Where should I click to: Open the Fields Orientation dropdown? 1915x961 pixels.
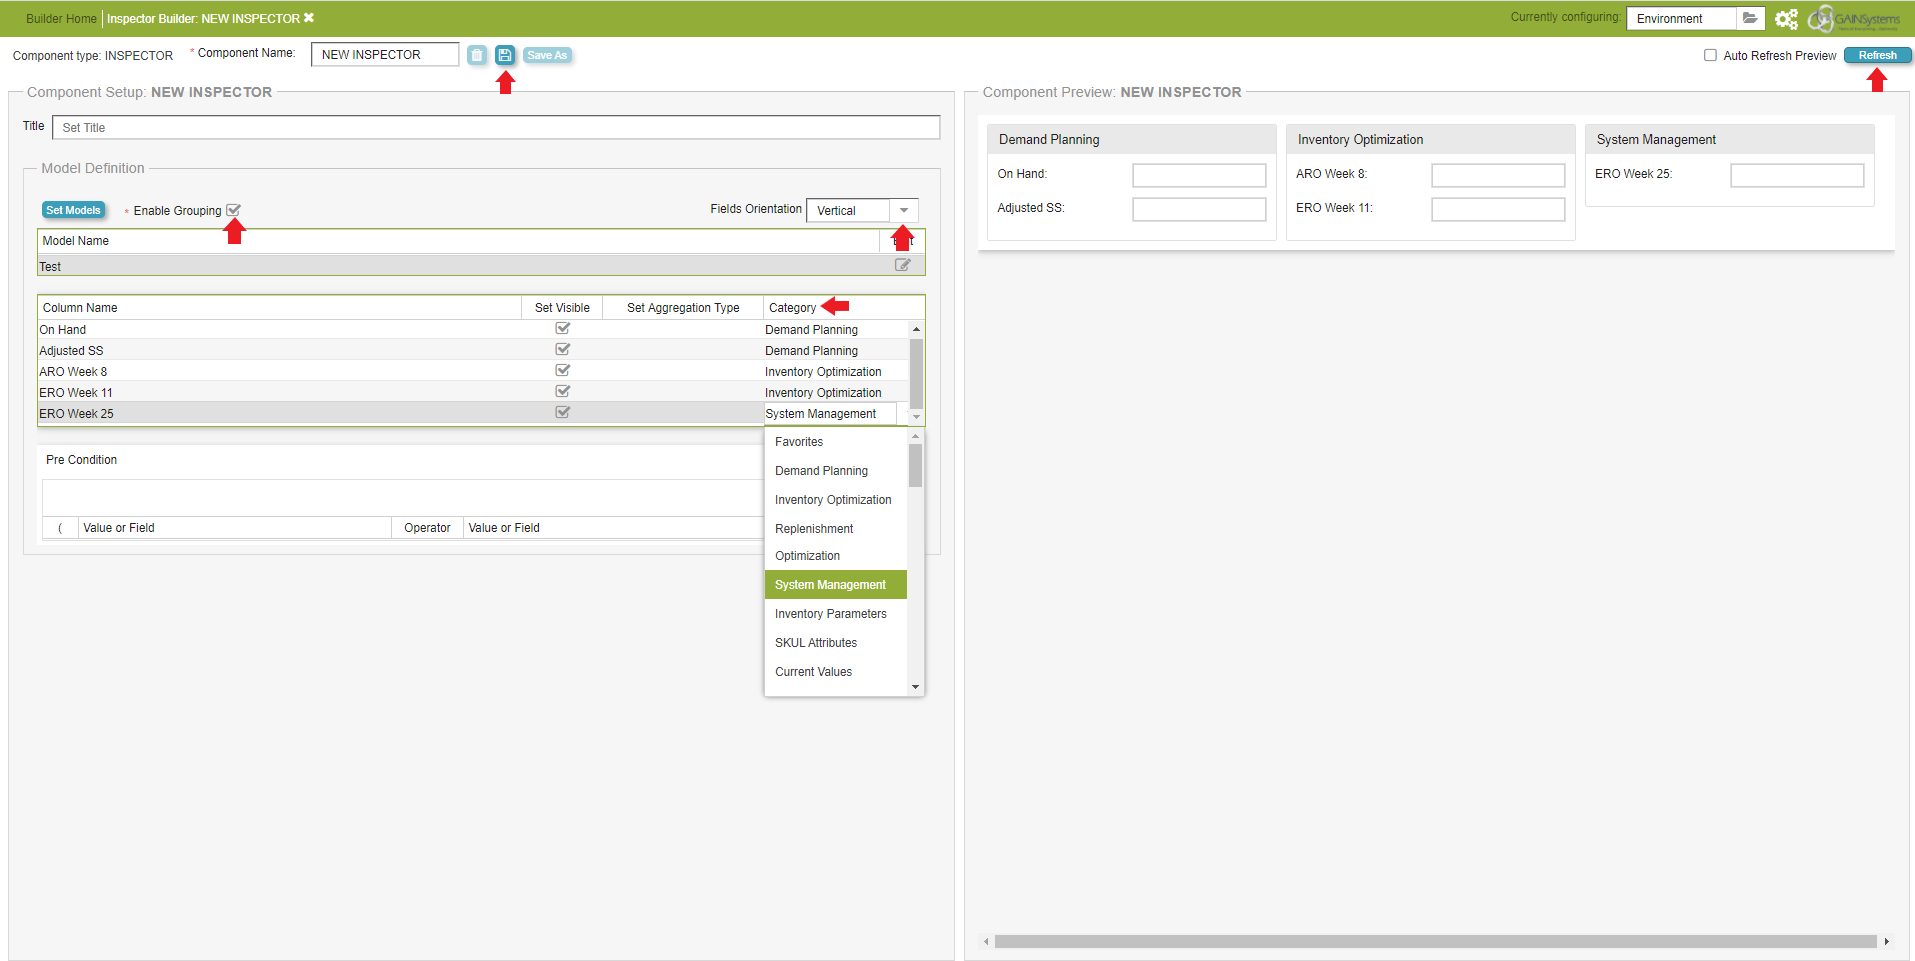click(x=903, y=210)
